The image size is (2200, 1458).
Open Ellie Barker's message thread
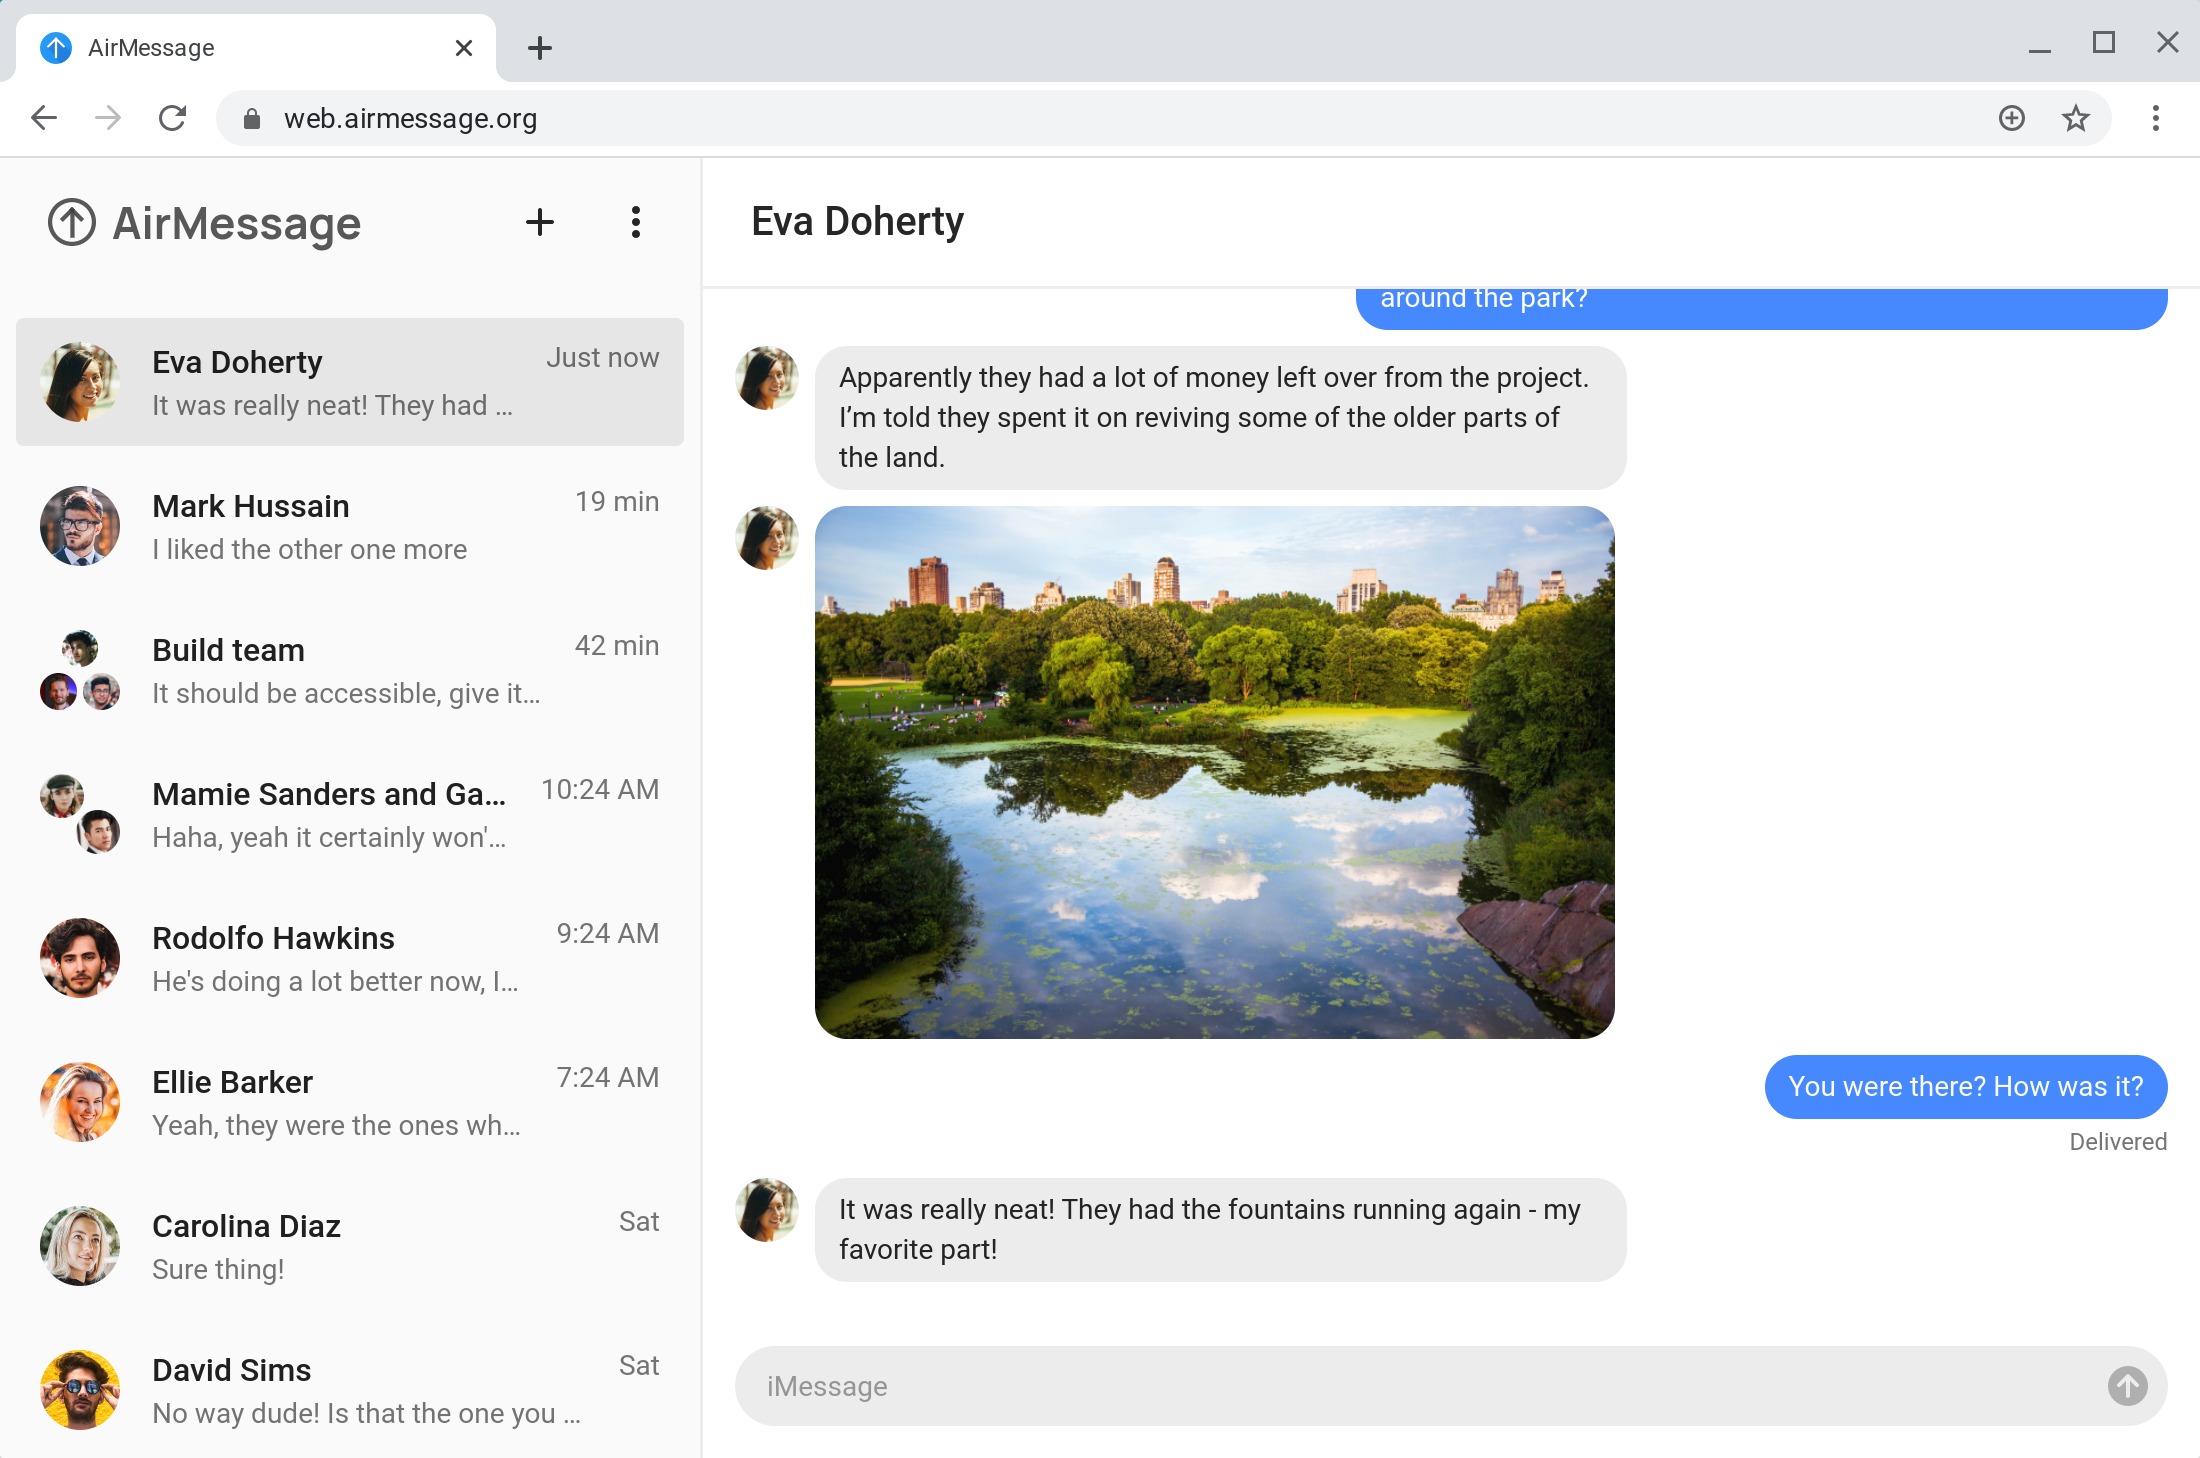point(350,1102)
